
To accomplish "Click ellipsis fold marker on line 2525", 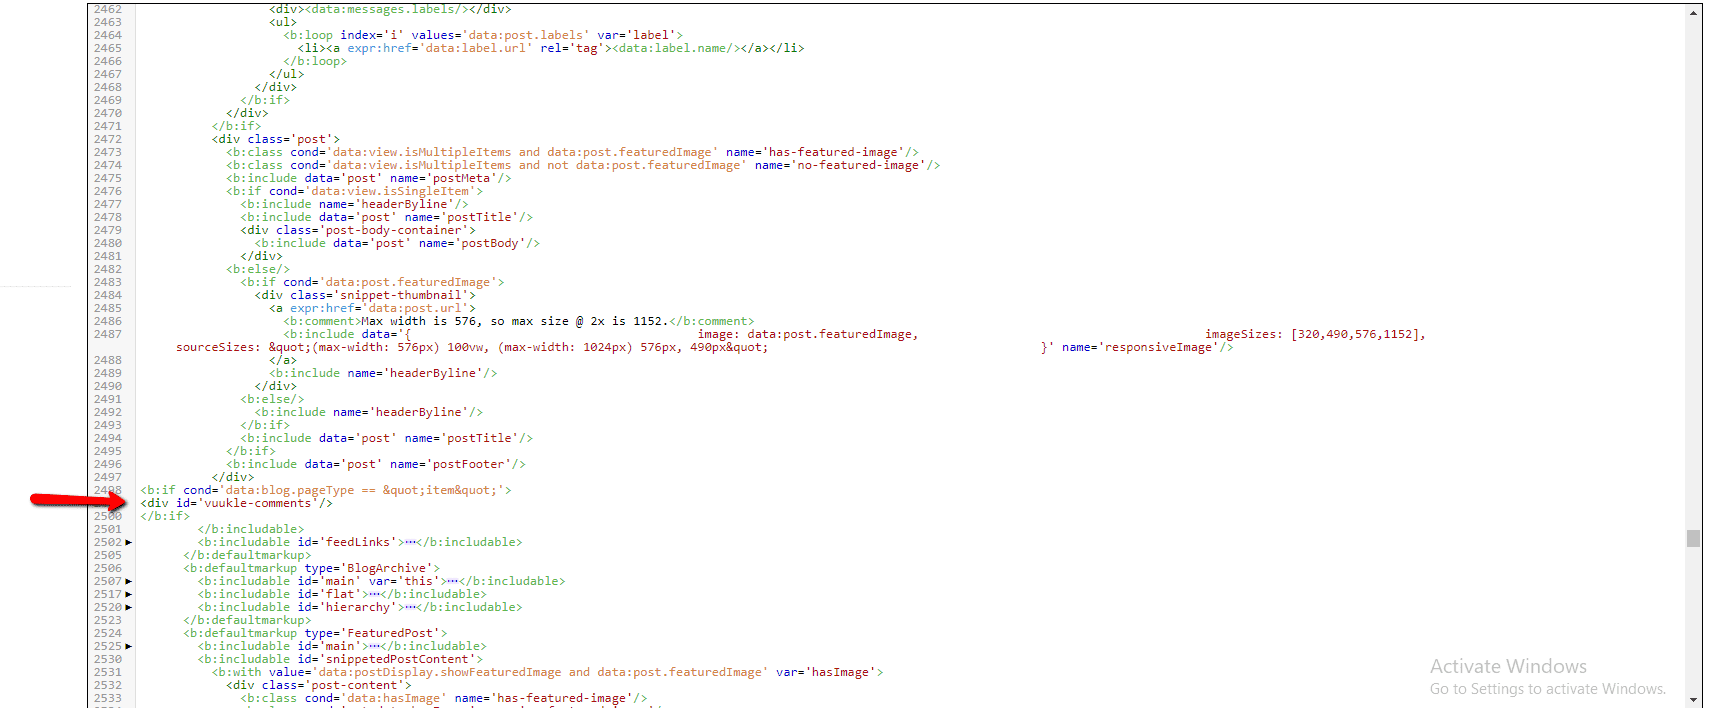I will coord(374,647).
